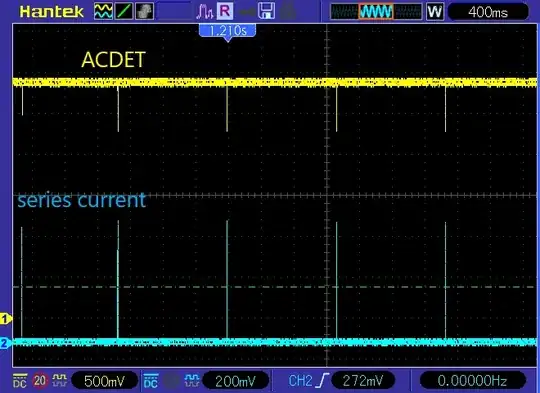Image resolution: width=540 pixels, height=393 pixels.
Task: Click the 1.210s trigger position marker
Action: (x=227, y=32)
